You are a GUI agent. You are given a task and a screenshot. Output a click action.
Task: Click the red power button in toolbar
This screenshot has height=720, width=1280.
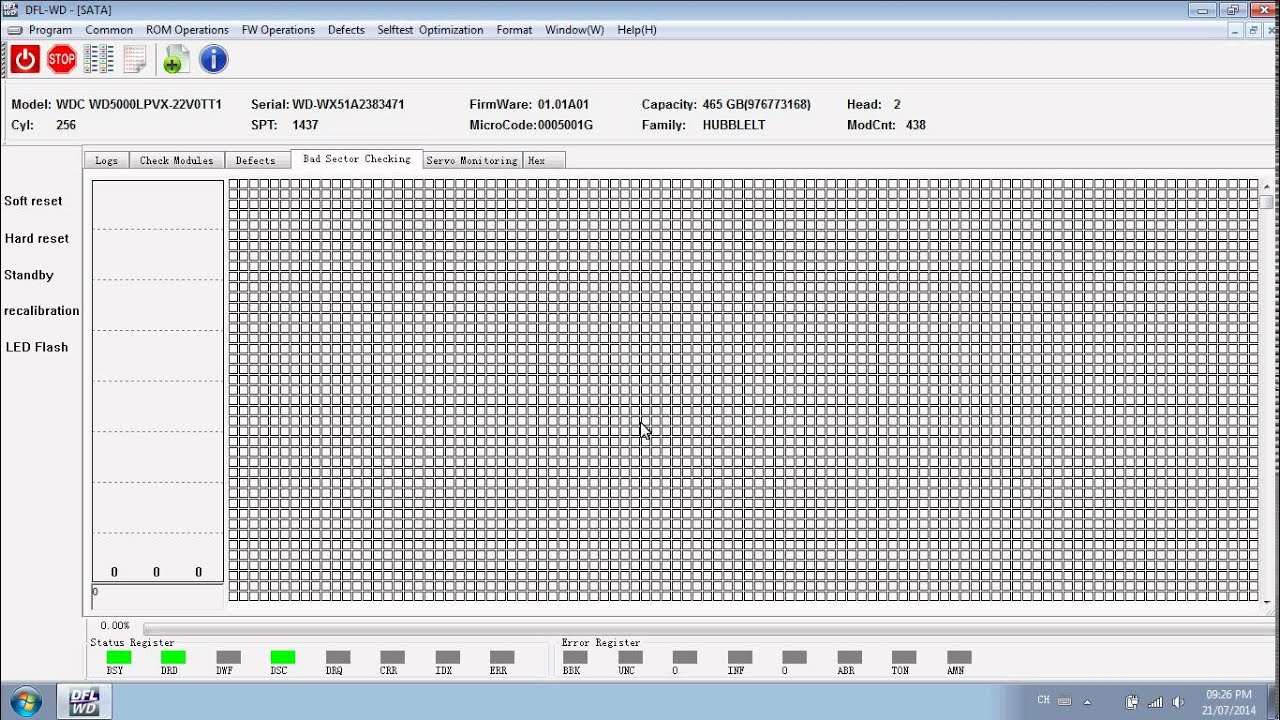click(25, 60)
